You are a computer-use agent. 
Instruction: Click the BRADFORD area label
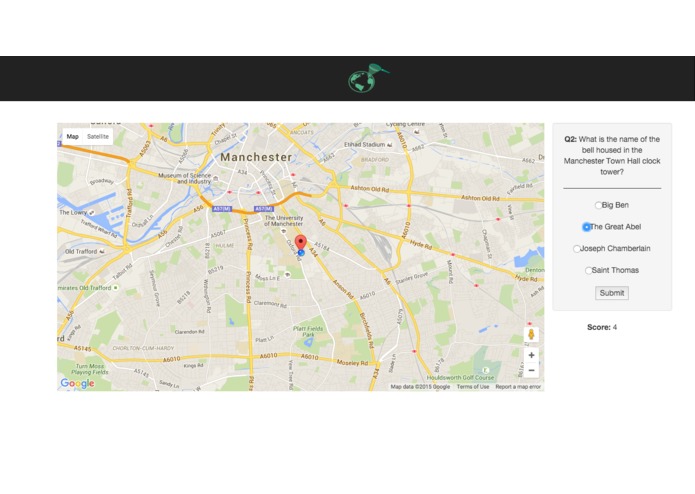pyautogui.click(x=375, y=159)
